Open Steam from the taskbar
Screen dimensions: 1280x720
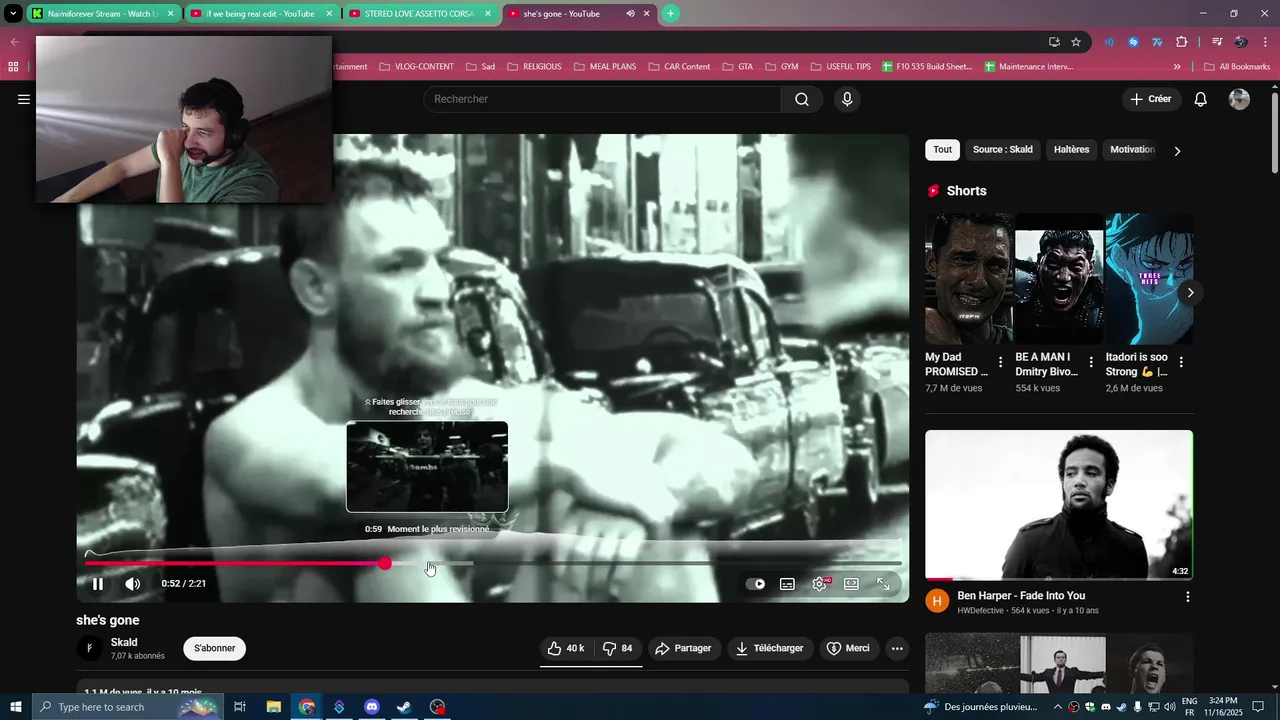pyautogui.click(x=404, y=707)
